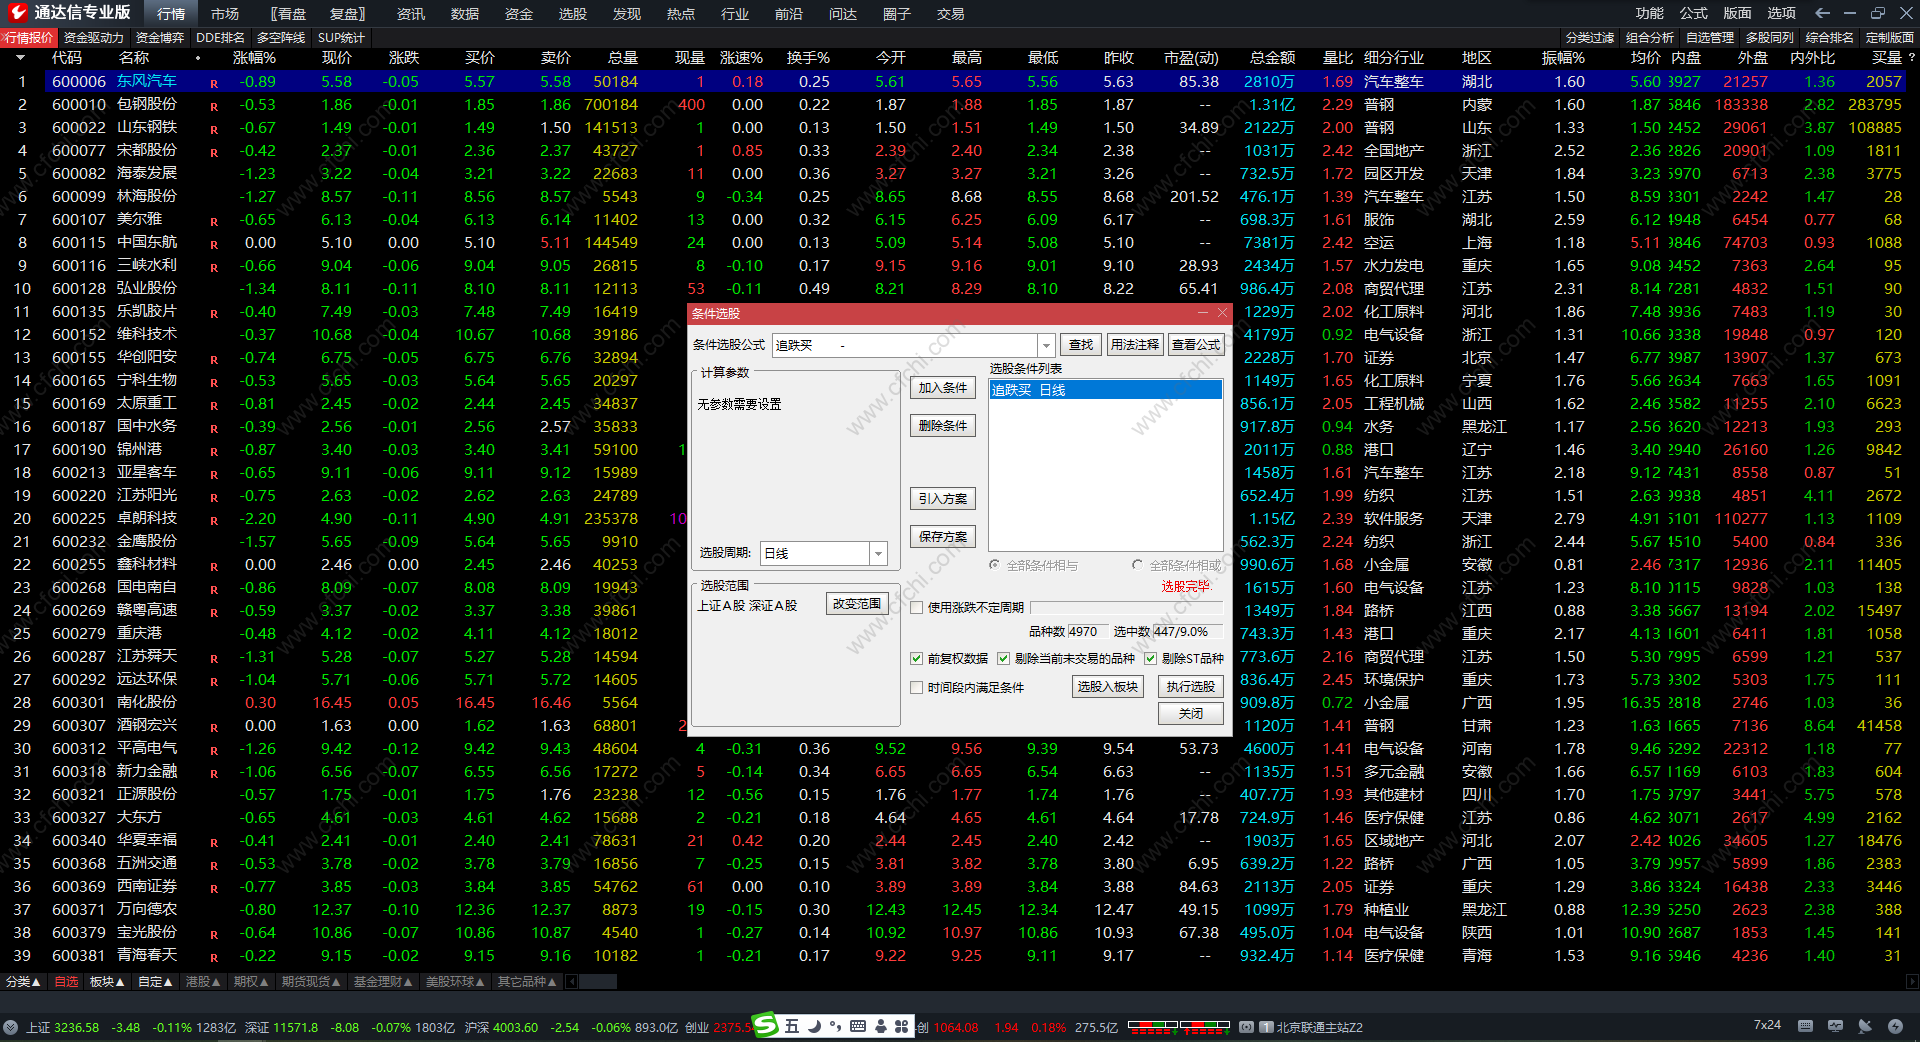Switch to the 资金驱动力 tab

coord(93,38)
